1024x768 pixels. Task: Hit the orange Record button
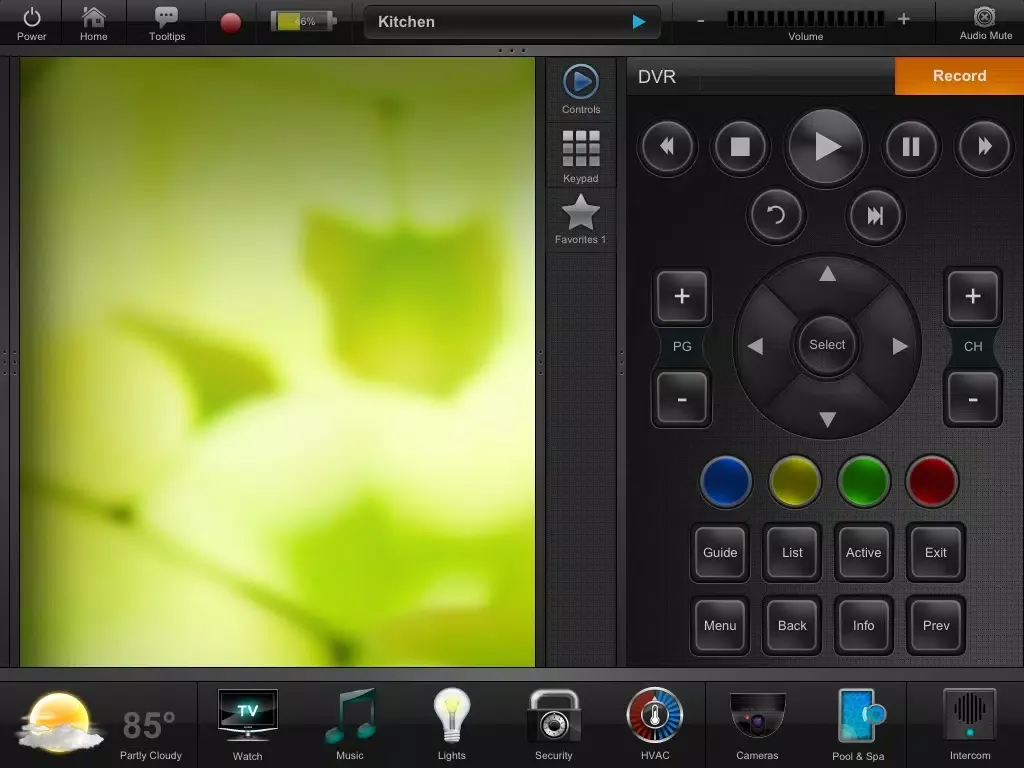[x=959, y=76]
